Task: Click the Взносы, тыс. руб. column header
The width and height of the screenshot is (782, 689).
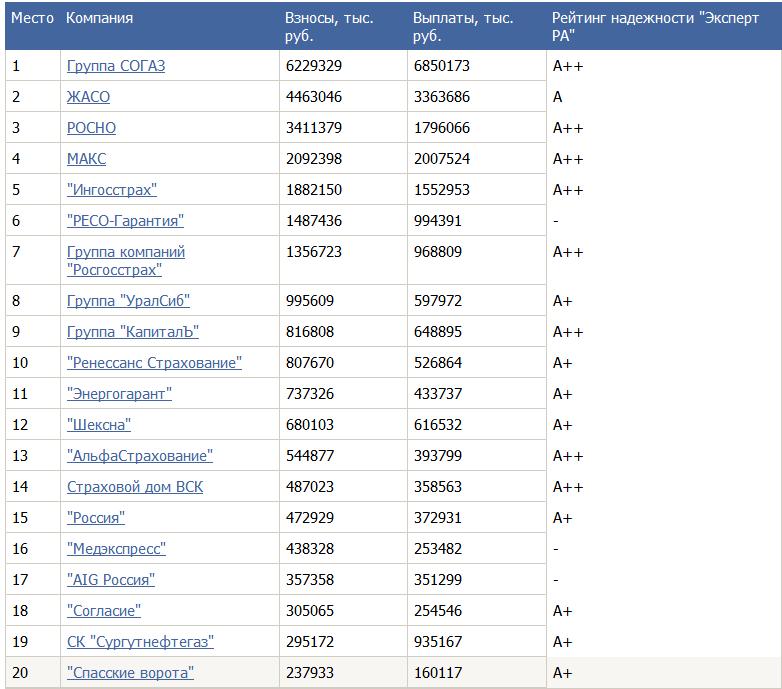Action: click(328, 27)
